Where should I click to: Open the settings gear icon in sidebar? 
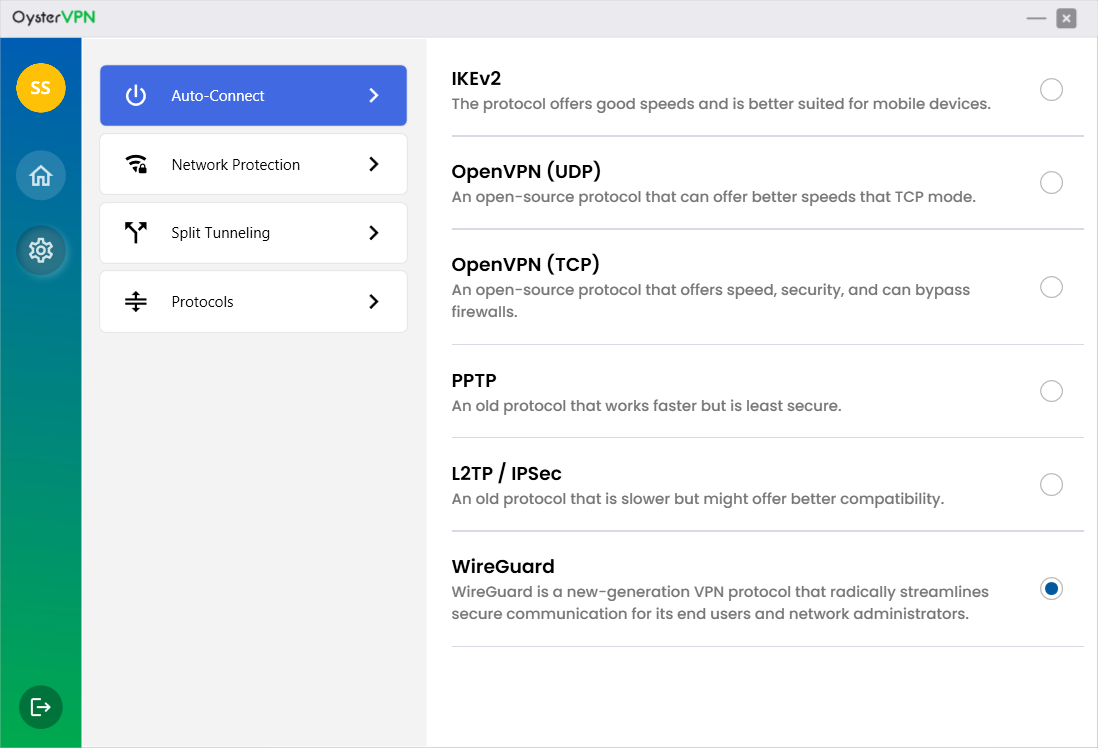[x=41, y=250]
